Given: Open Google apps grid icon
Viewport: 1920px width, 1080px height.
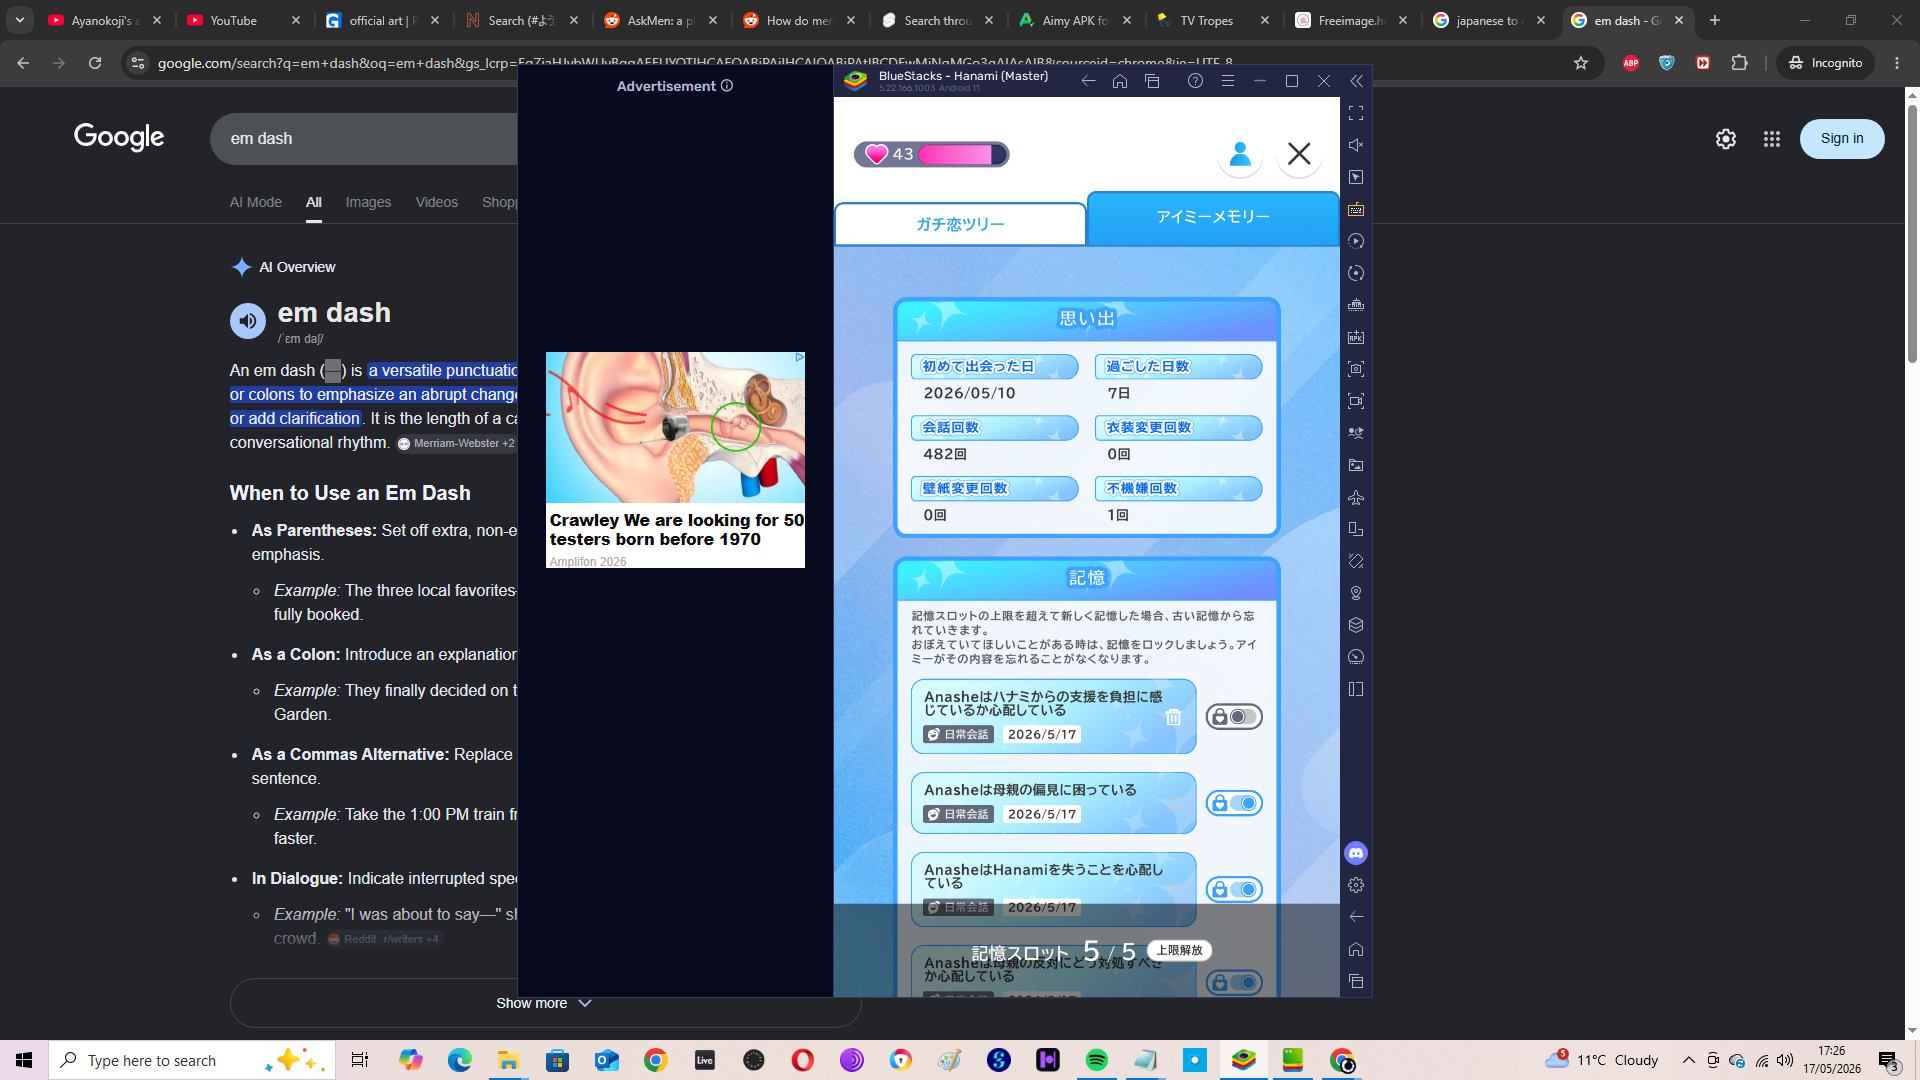Looking at the screenshot, I should click(x=1772, y=139).
